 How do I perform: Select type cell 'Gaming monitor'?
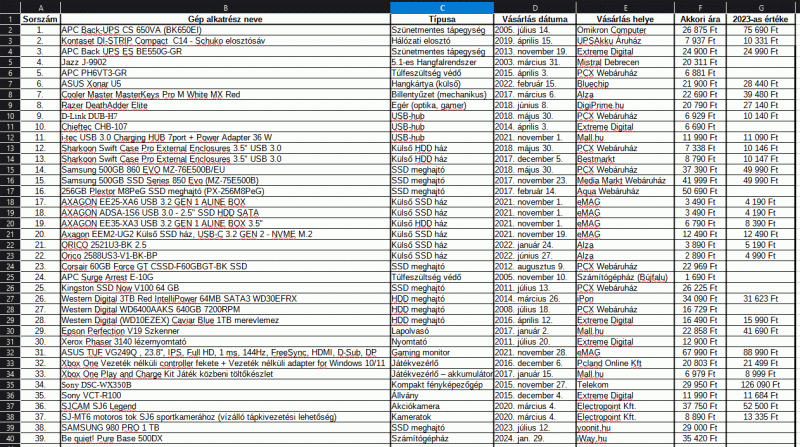pos(442,352)
